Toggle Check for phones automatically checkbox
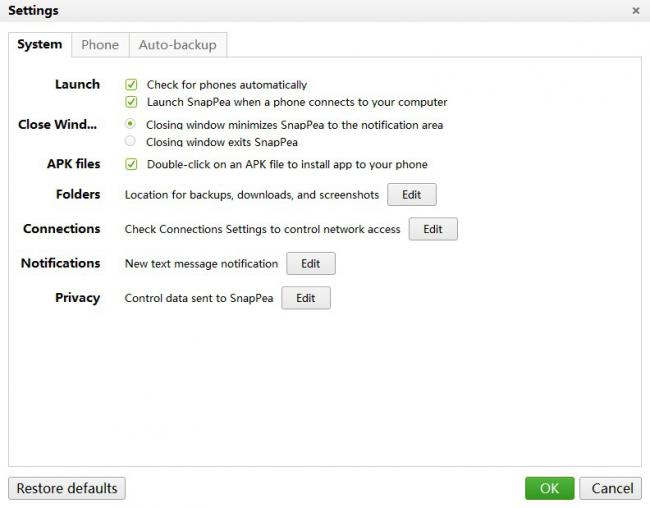This screenshot has height=508, width=650. pyautogui.click(x=131, y=85)
